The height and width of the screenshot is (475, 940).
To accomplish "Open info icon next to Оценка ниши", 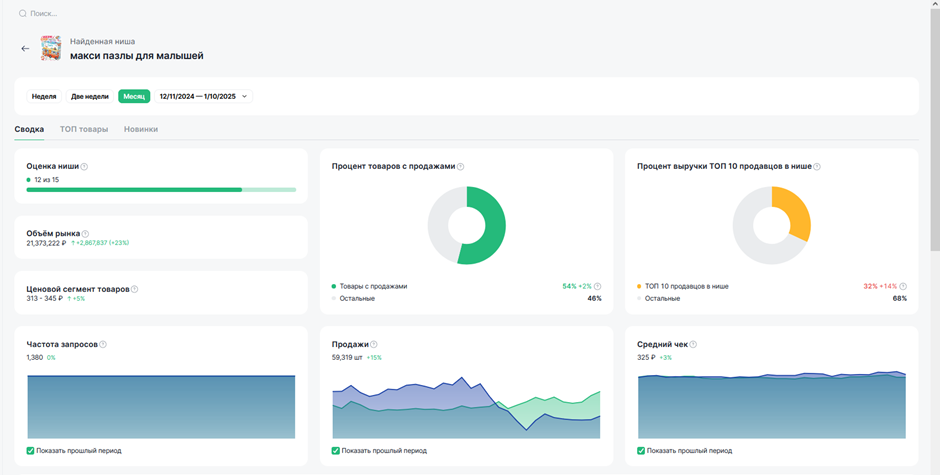I will coord(84,167).
